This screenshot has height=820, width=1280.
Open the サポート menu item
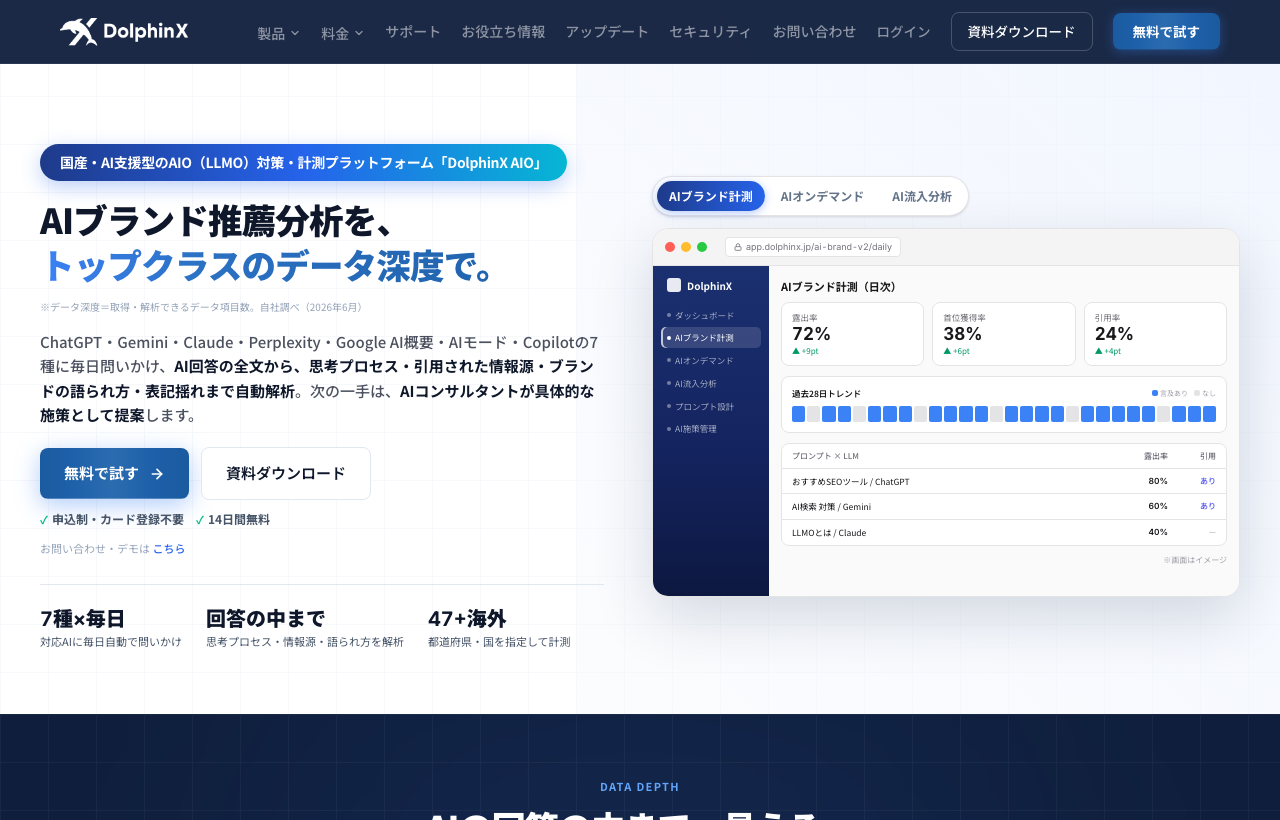[x=413, y=32]
